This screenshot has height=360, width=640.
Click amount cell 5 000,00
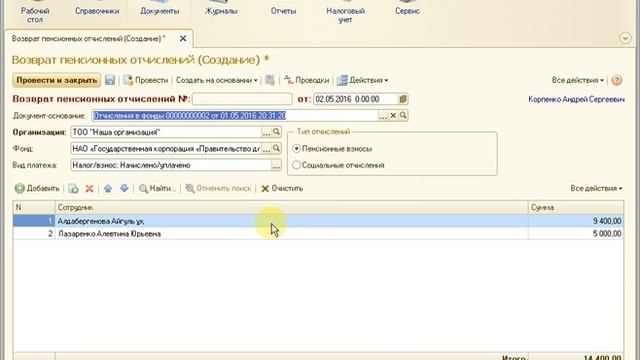click(576, 233)
